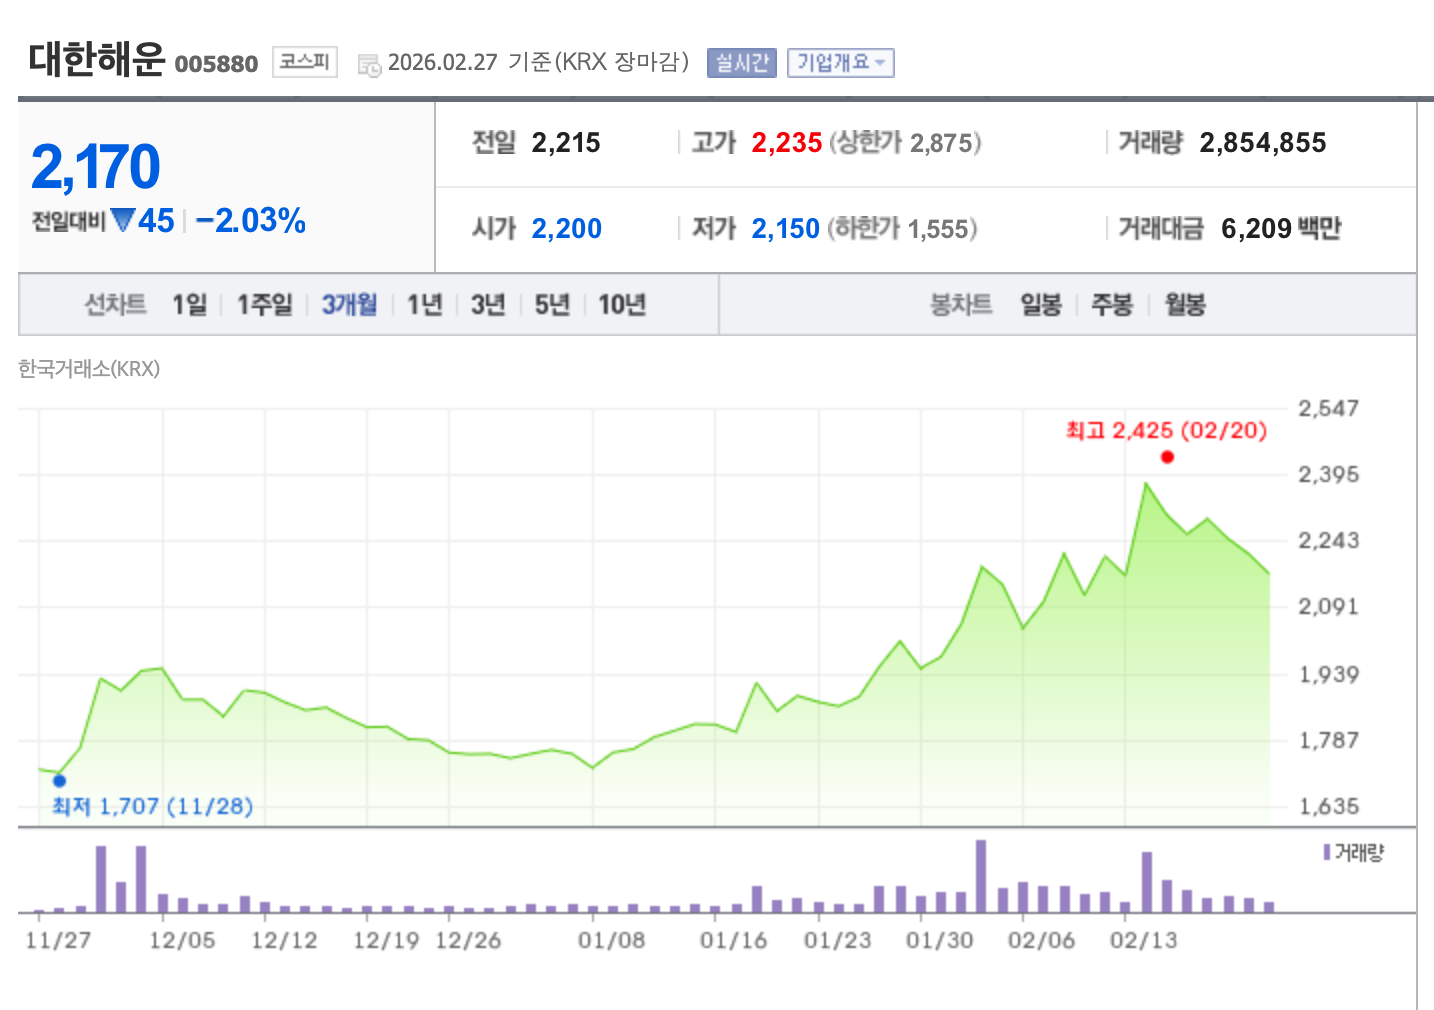Select the 10년 line chart tab

click(622, 304)
